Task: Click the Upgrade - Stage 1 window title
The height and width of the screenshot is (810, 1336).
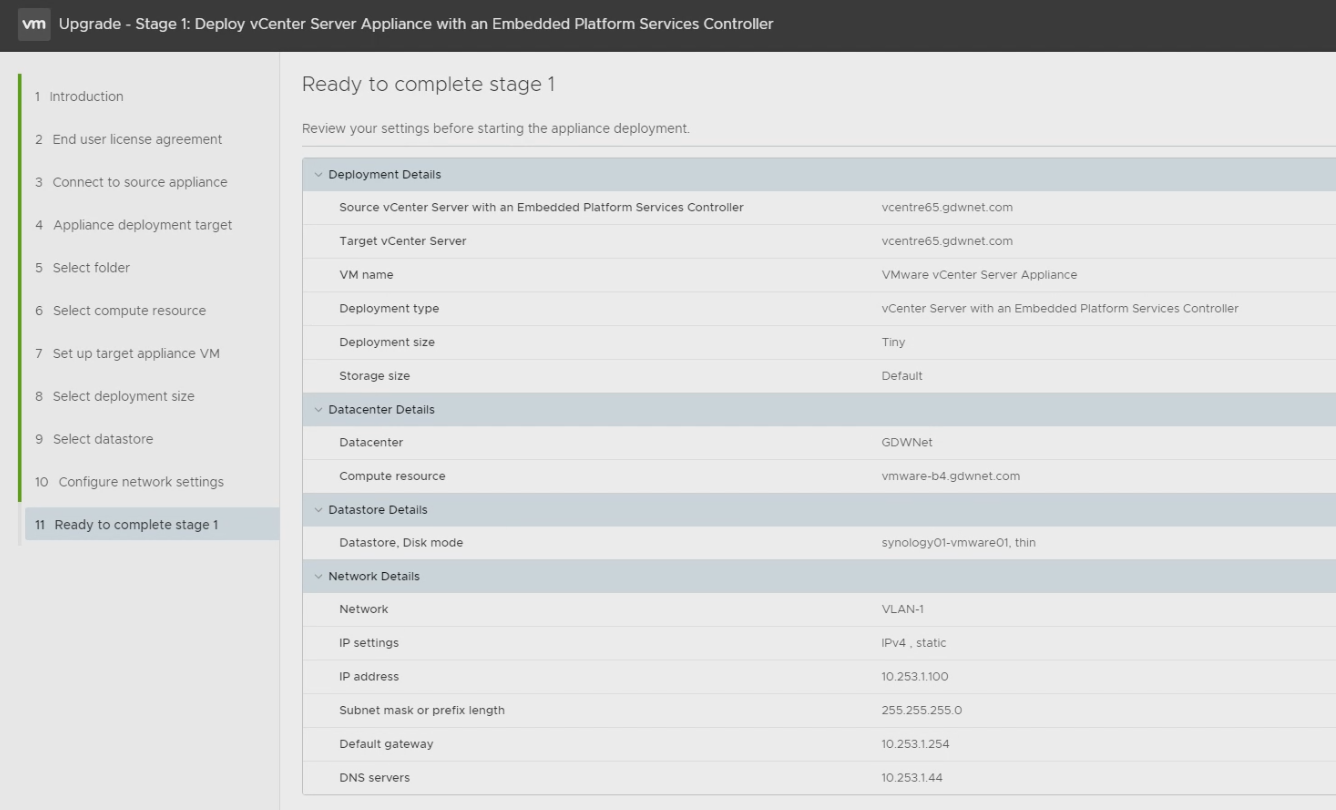Action: tap(416, 24)
